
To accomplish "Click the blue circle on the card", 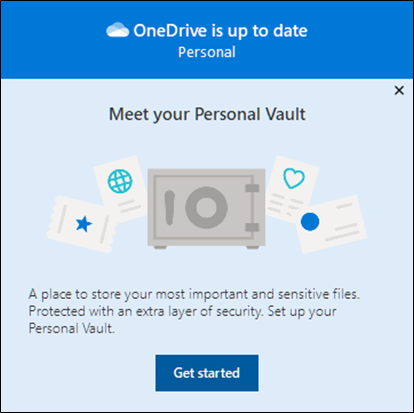I will click(x=310, y=222).
